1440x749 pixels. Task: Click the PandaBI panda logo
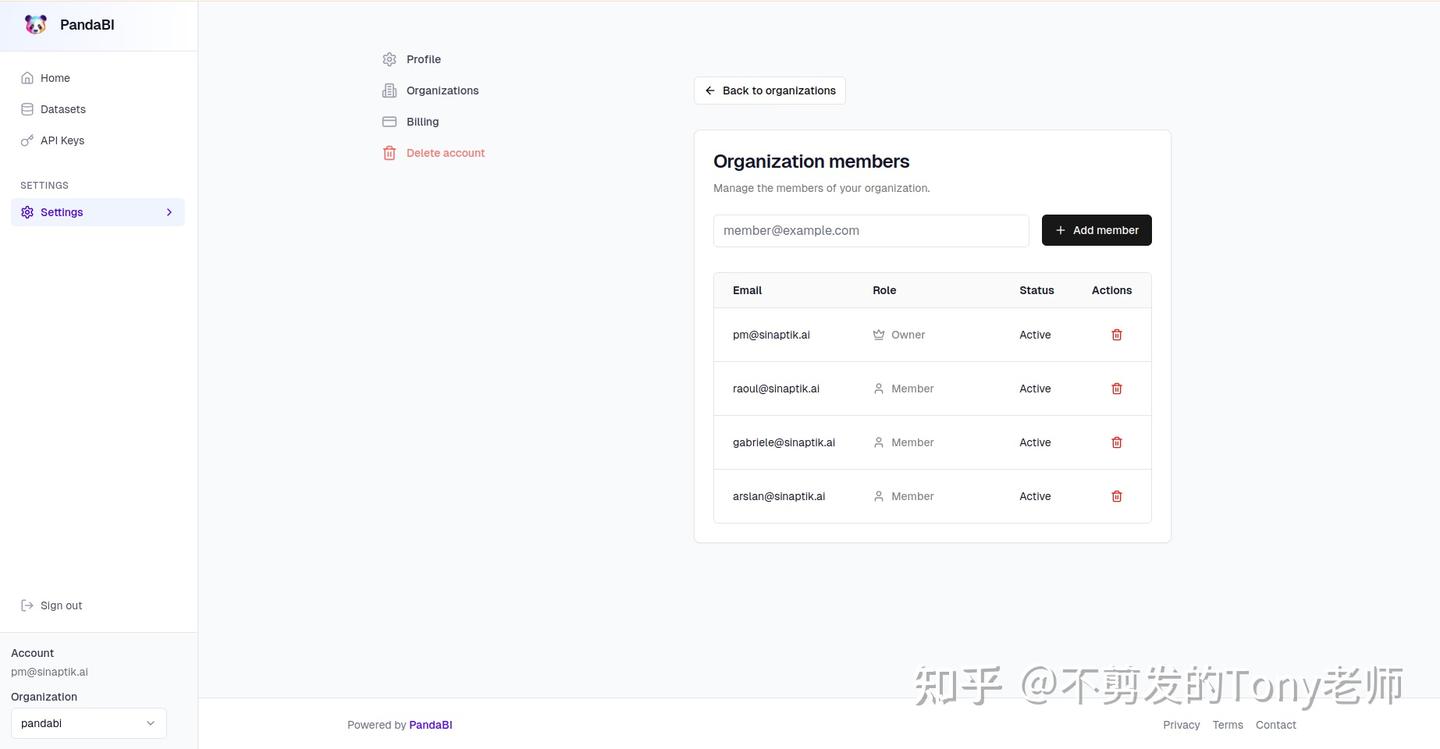[36, 25]
